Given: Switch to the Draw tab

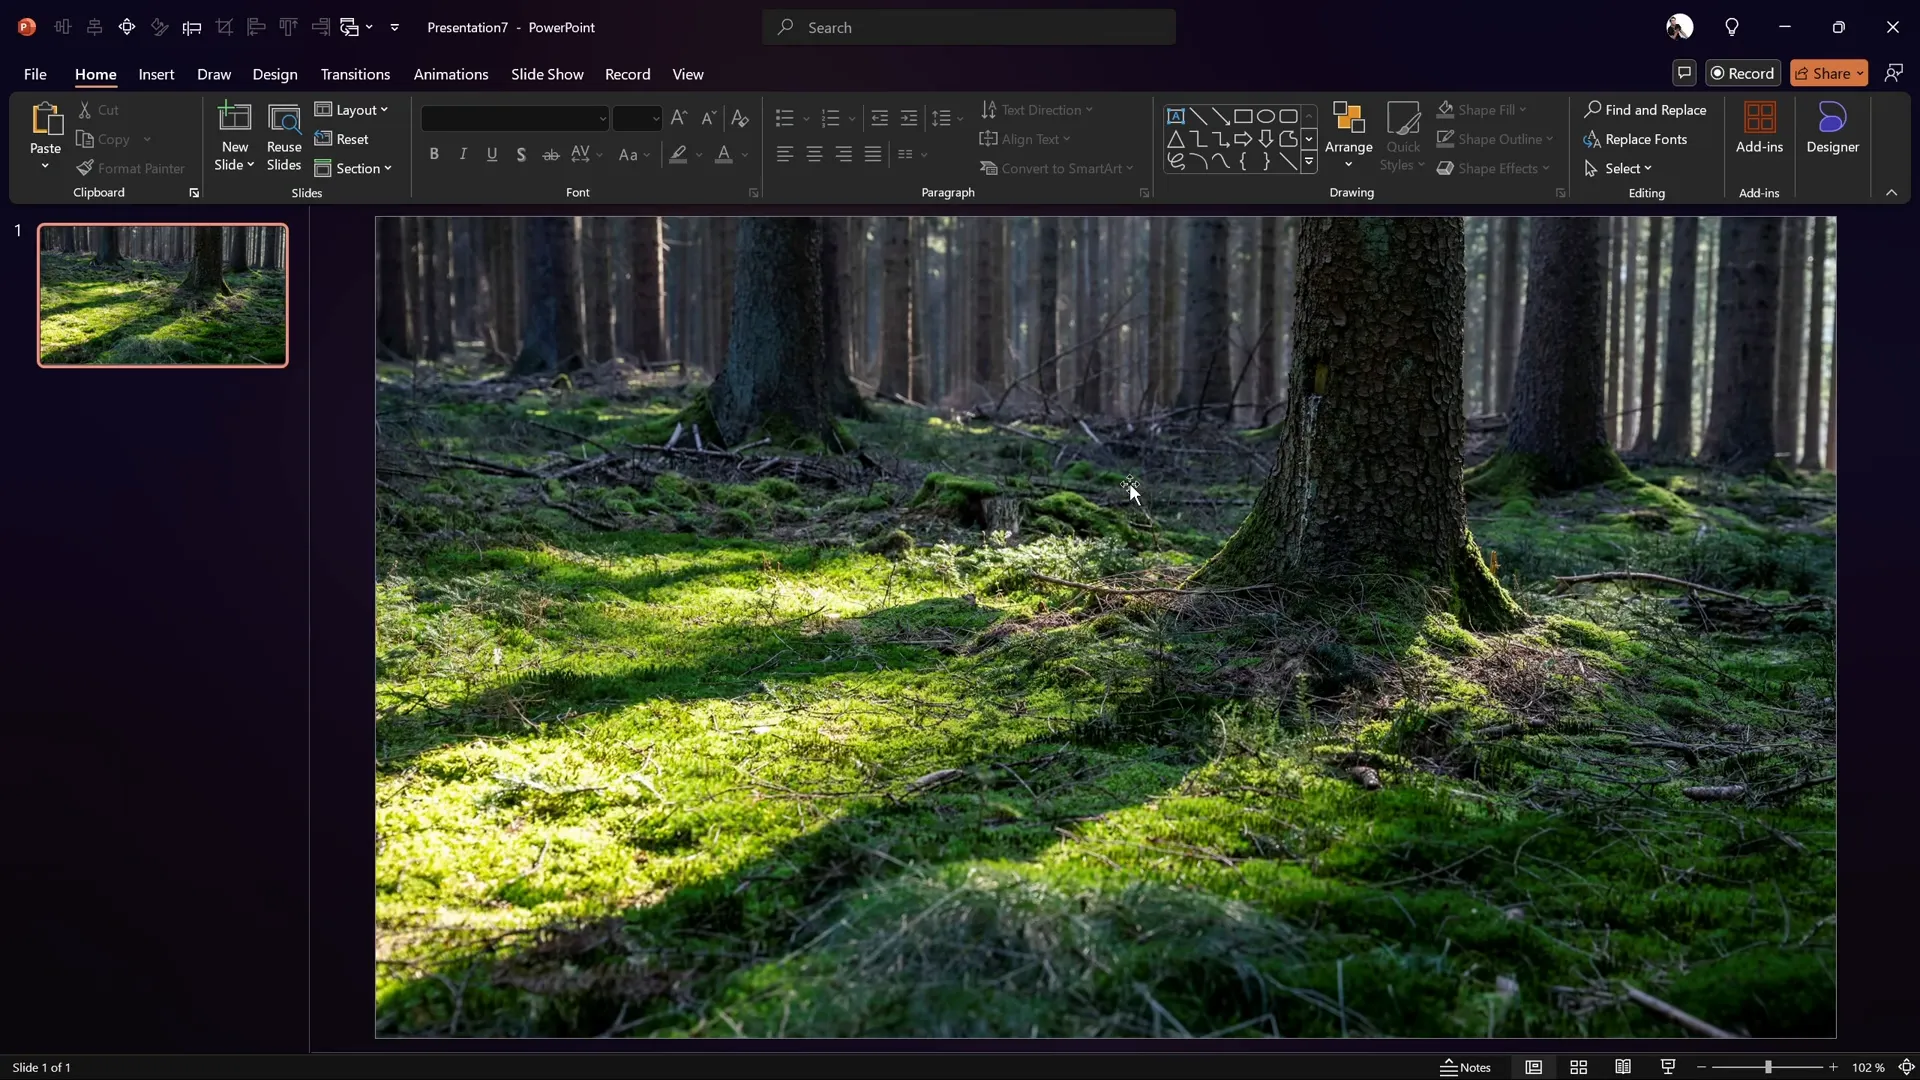Looking at the screenshot, I should [214, 74].
